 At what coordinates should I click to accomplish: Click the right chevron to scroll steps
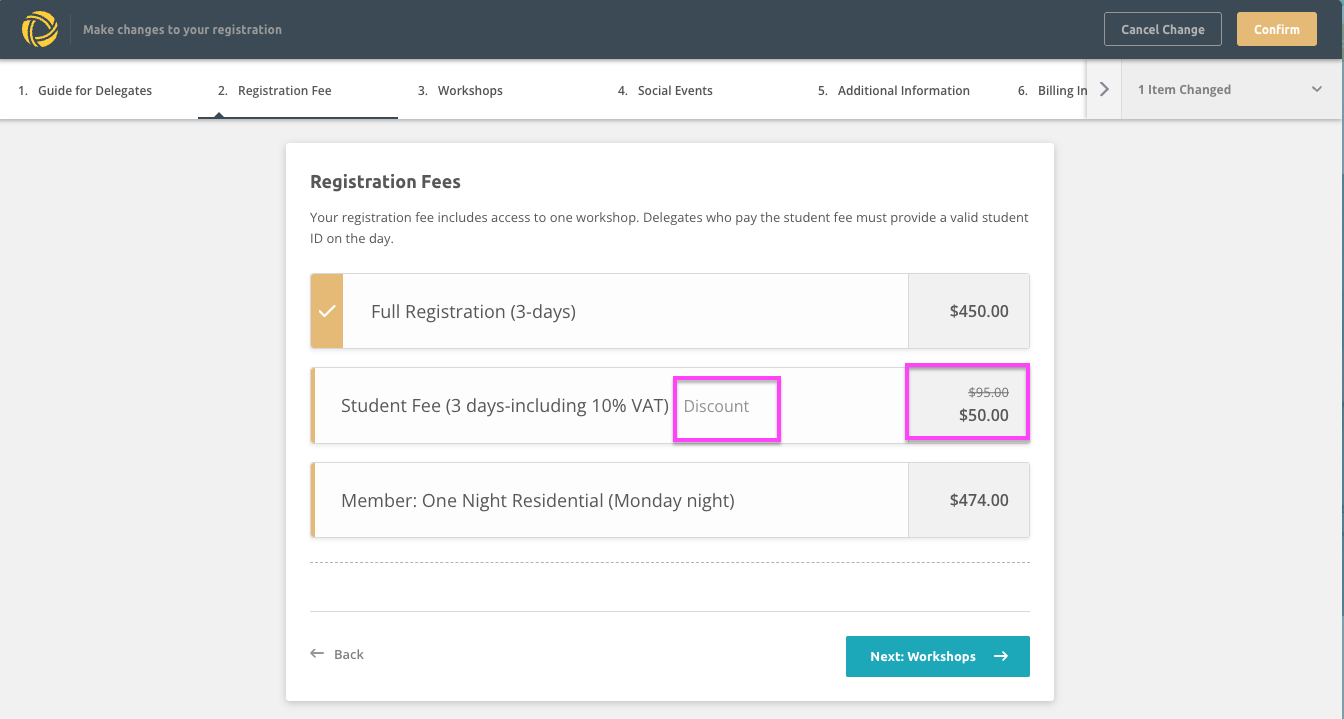click(1104, 89)
